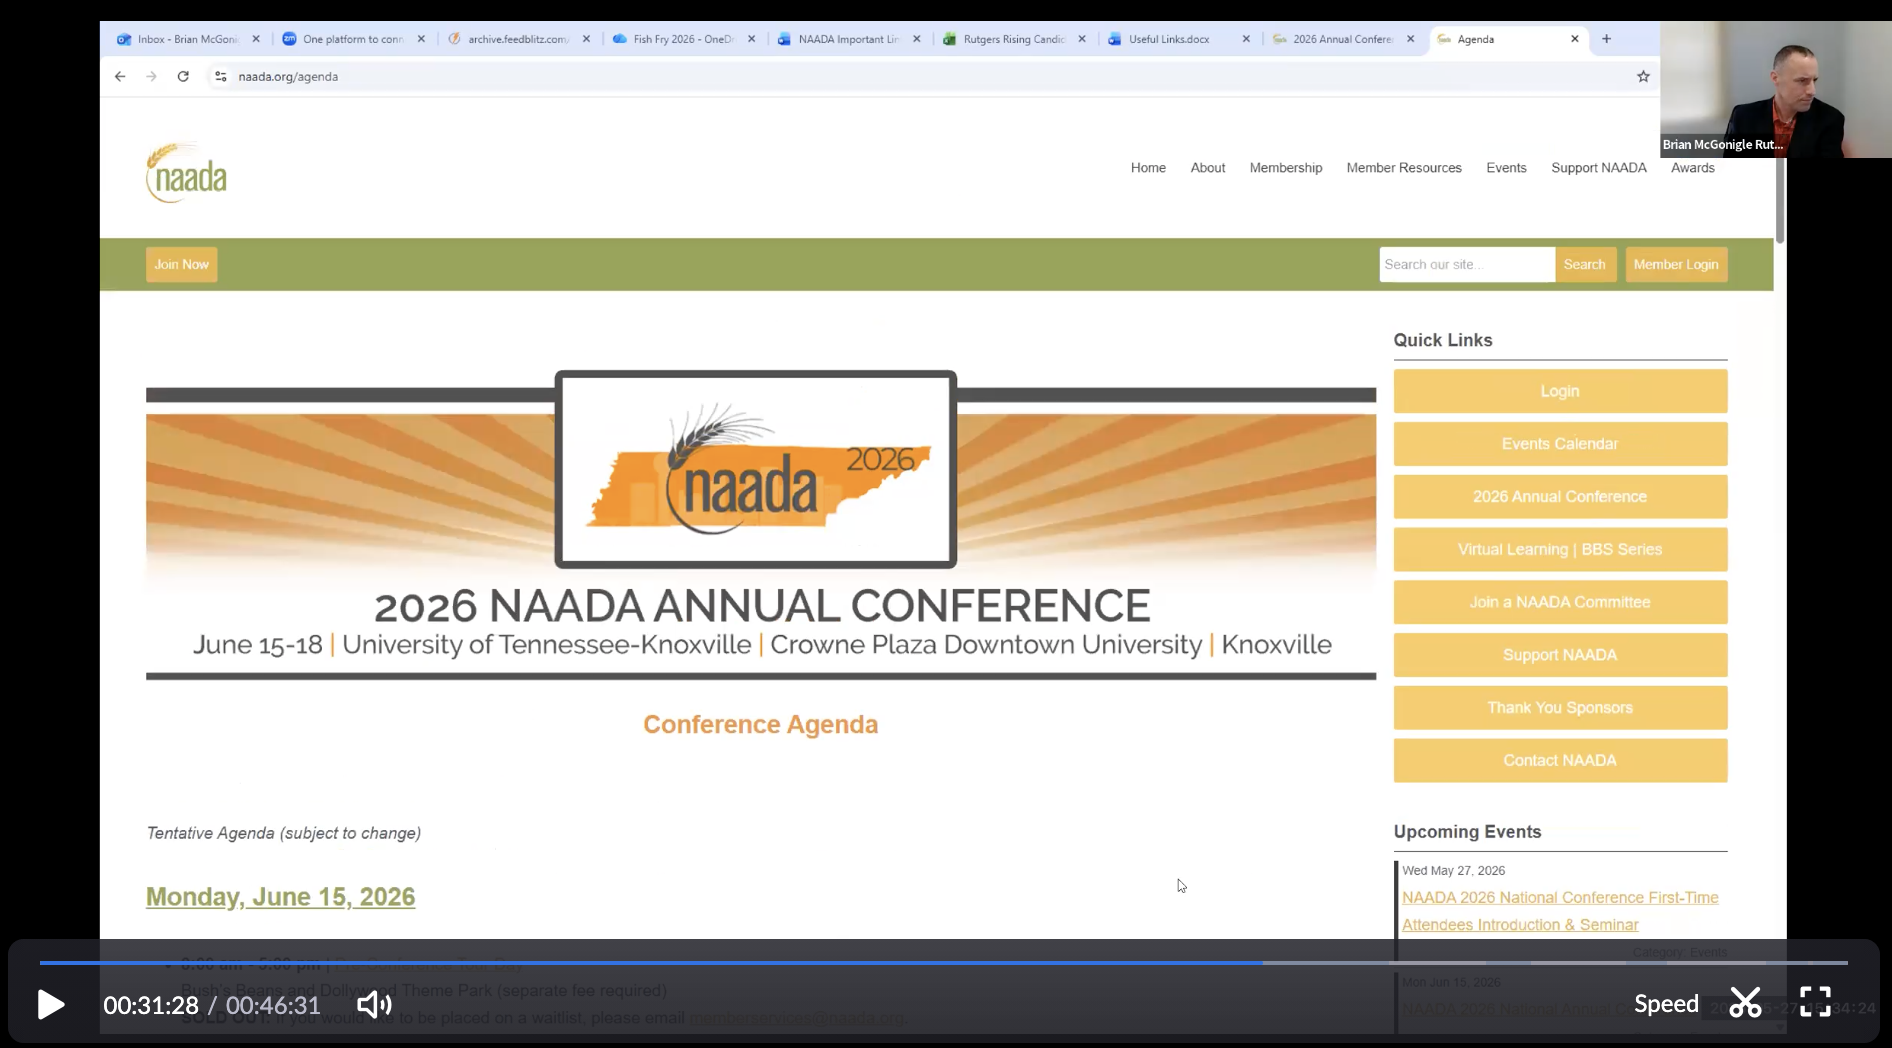Click the Contact NAADA button
Screen dimensions: 1892x1048
pyautogui.click(x=1560, y=760)
